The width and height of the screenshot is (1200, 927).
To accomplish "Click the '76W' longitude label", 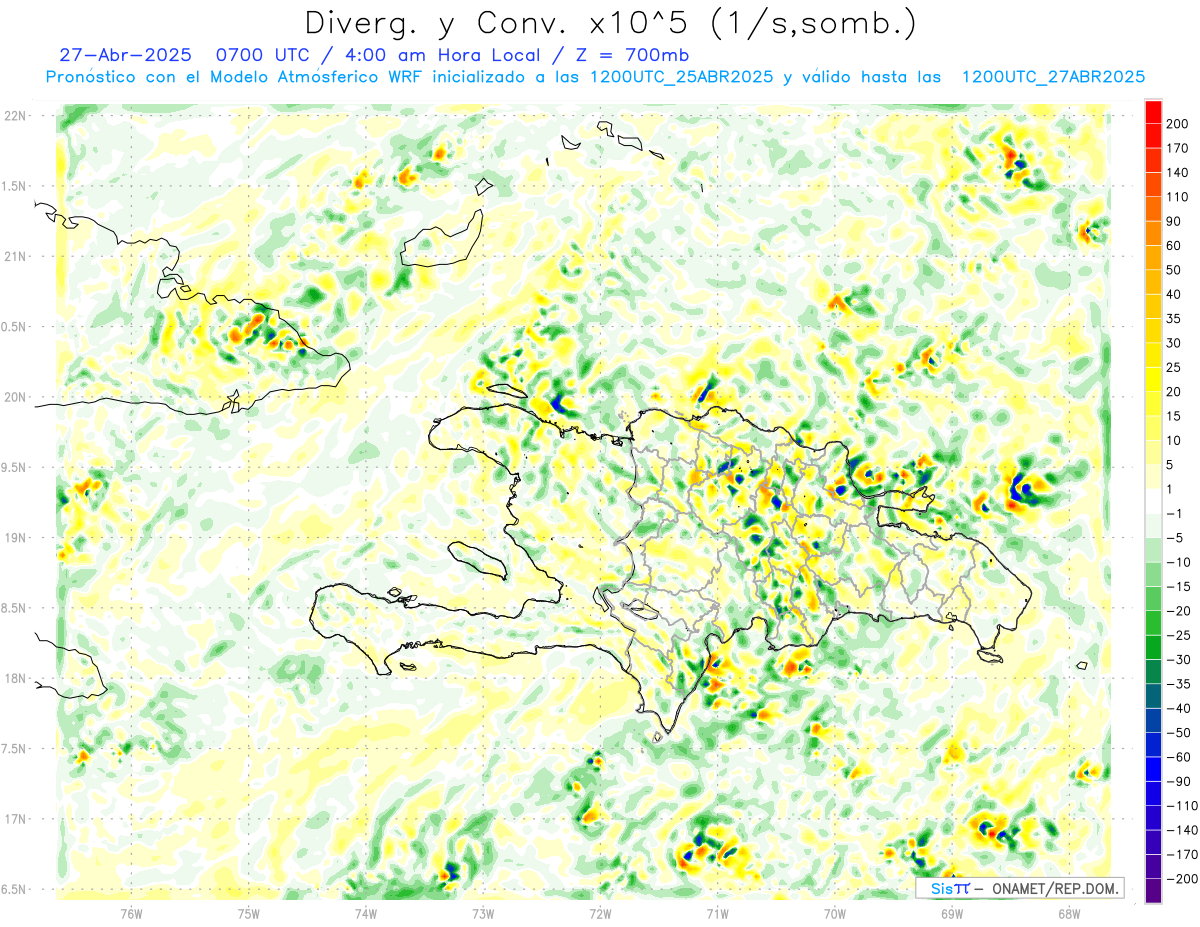I will click(x=131, y=912).
